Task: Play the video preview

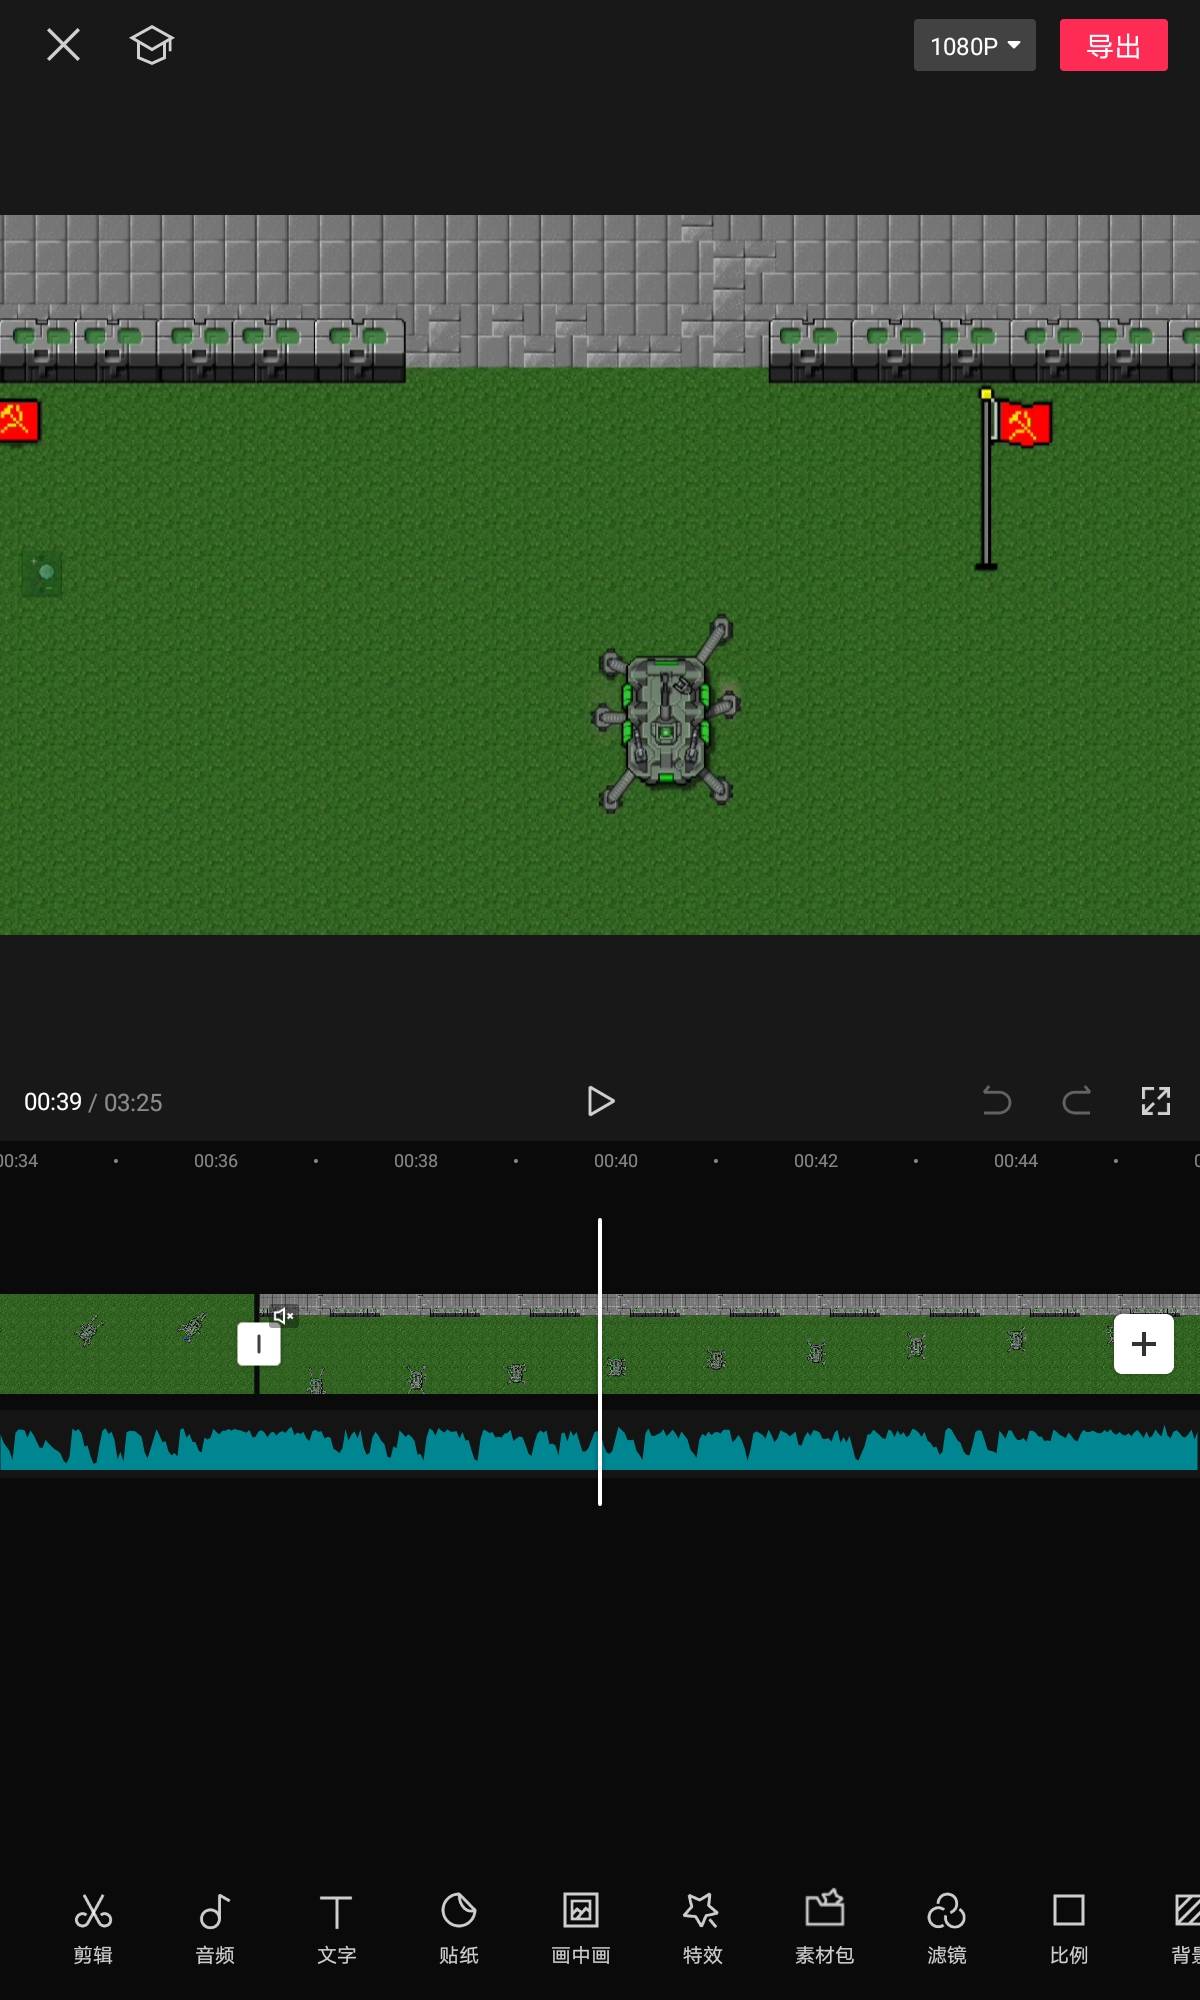Action: click(x=600, y=1101)
